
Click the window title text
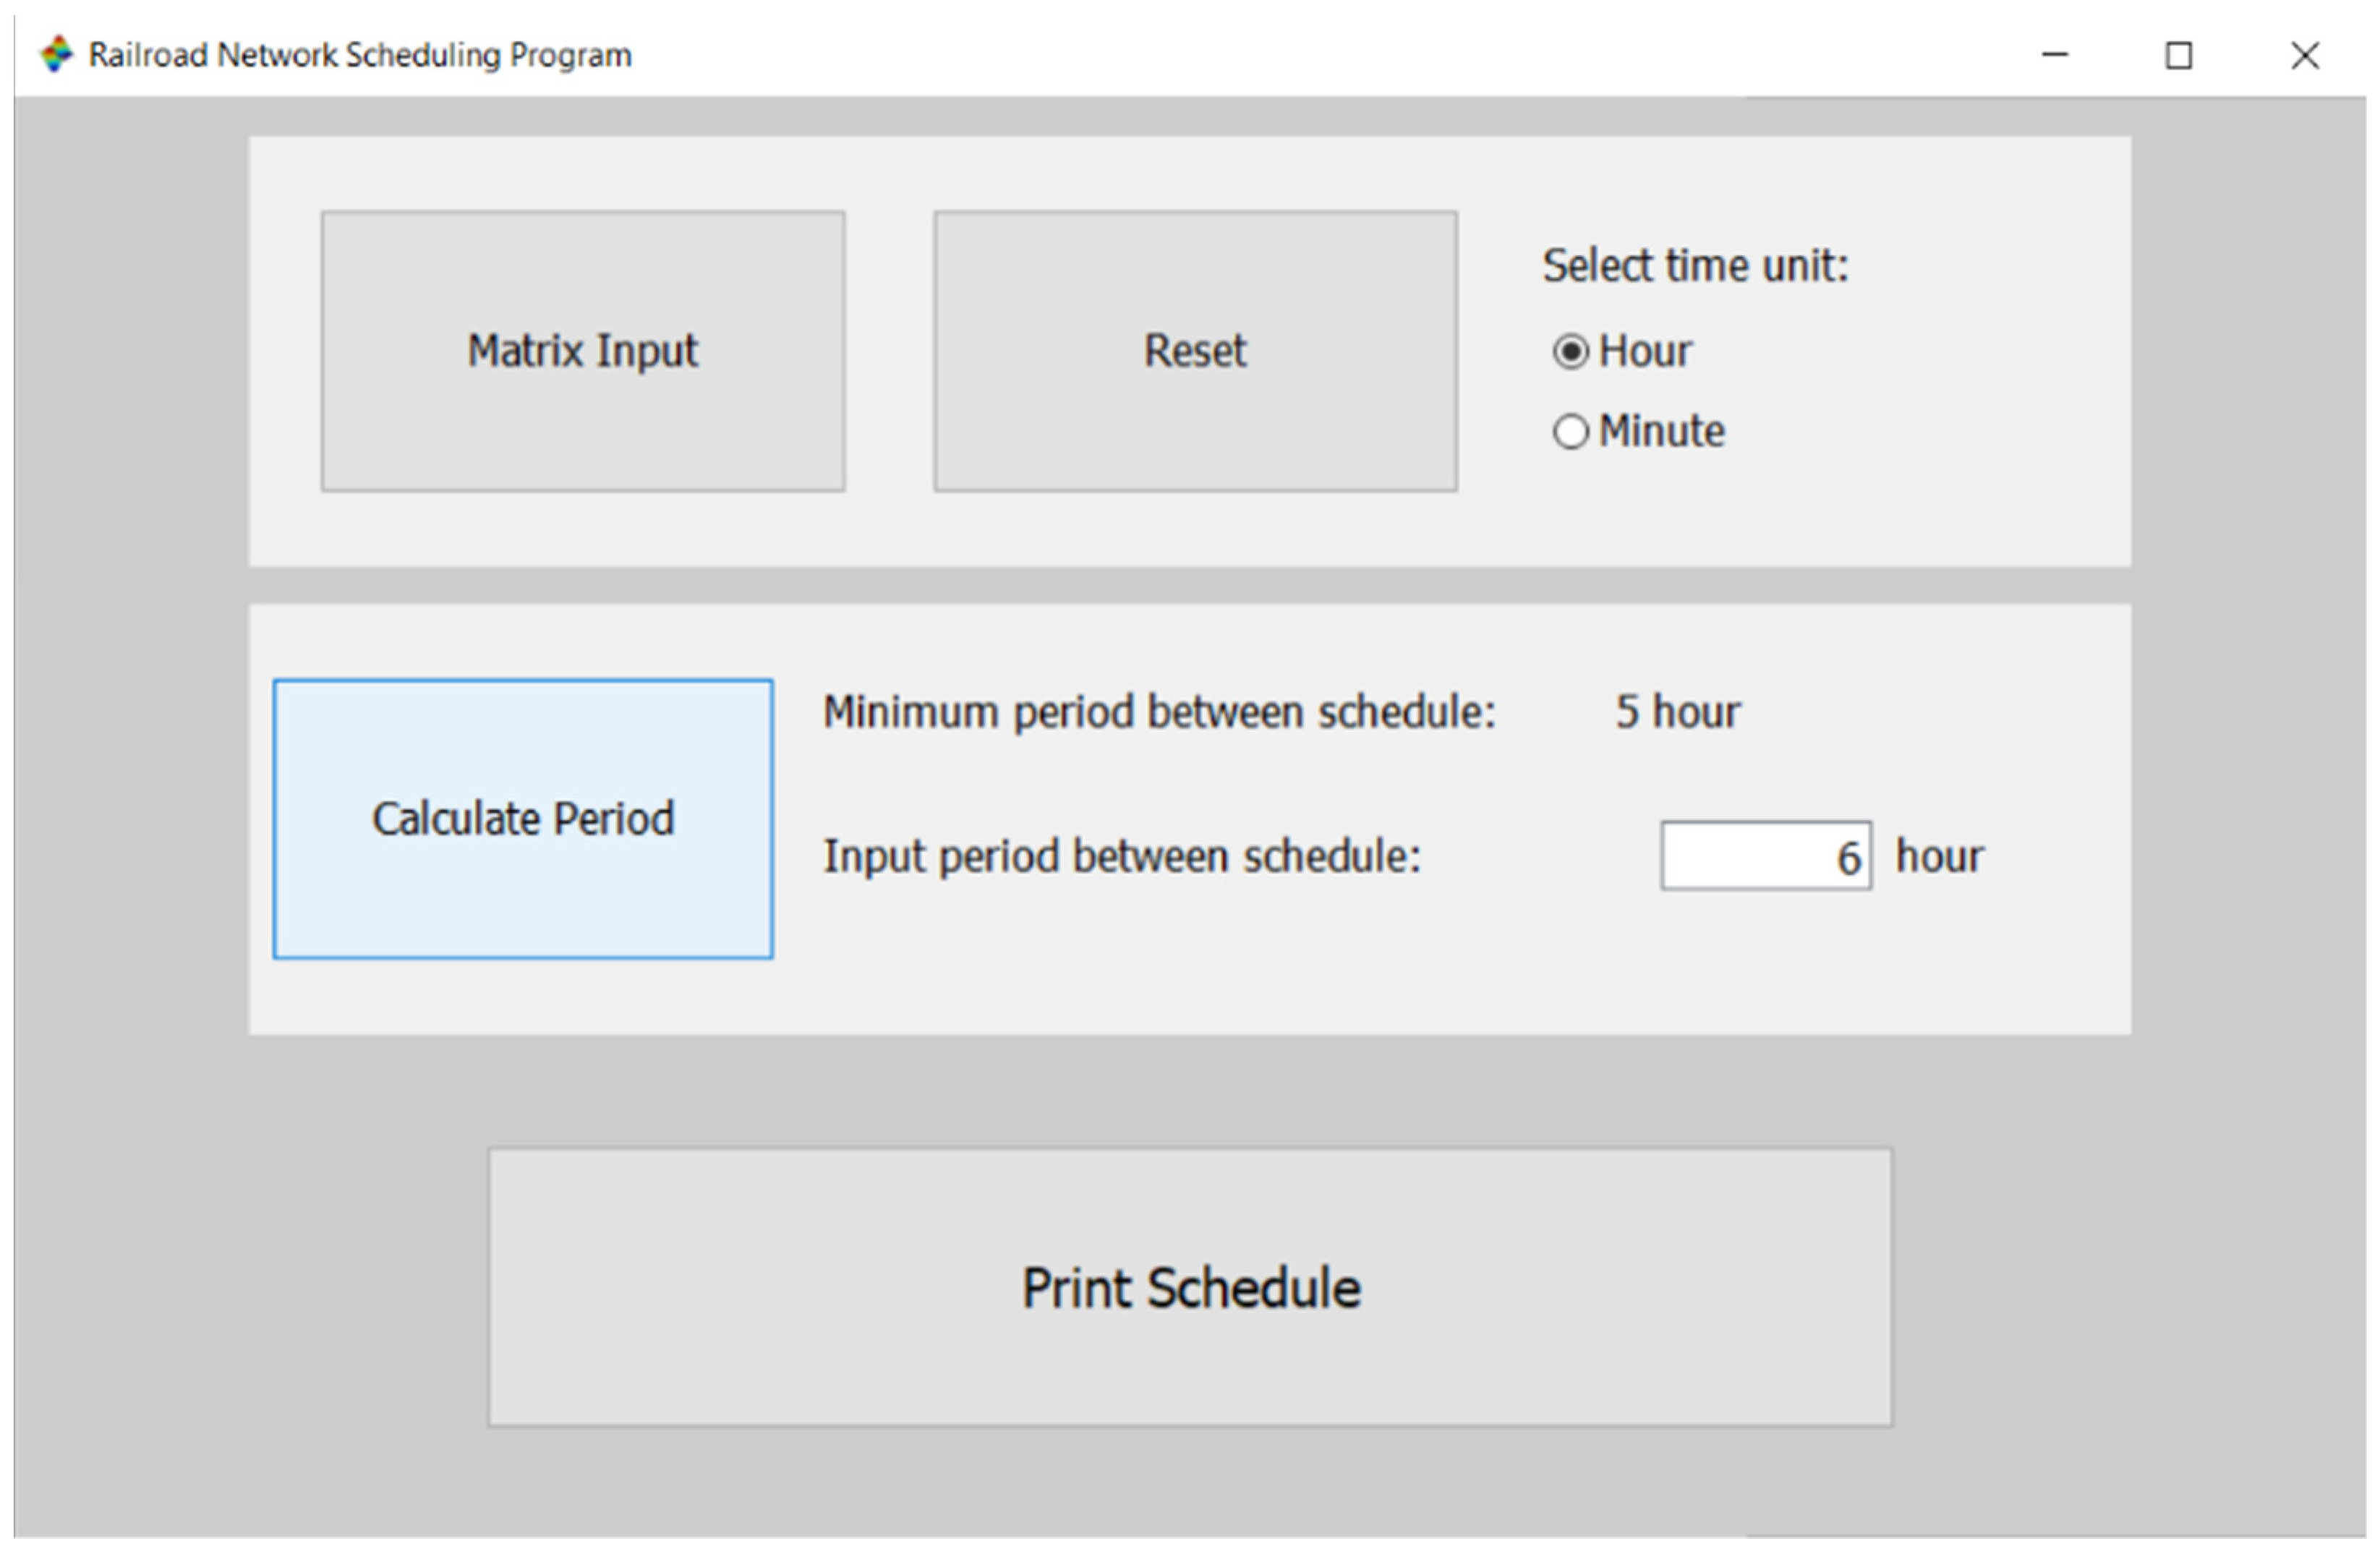tap(360, 54)
